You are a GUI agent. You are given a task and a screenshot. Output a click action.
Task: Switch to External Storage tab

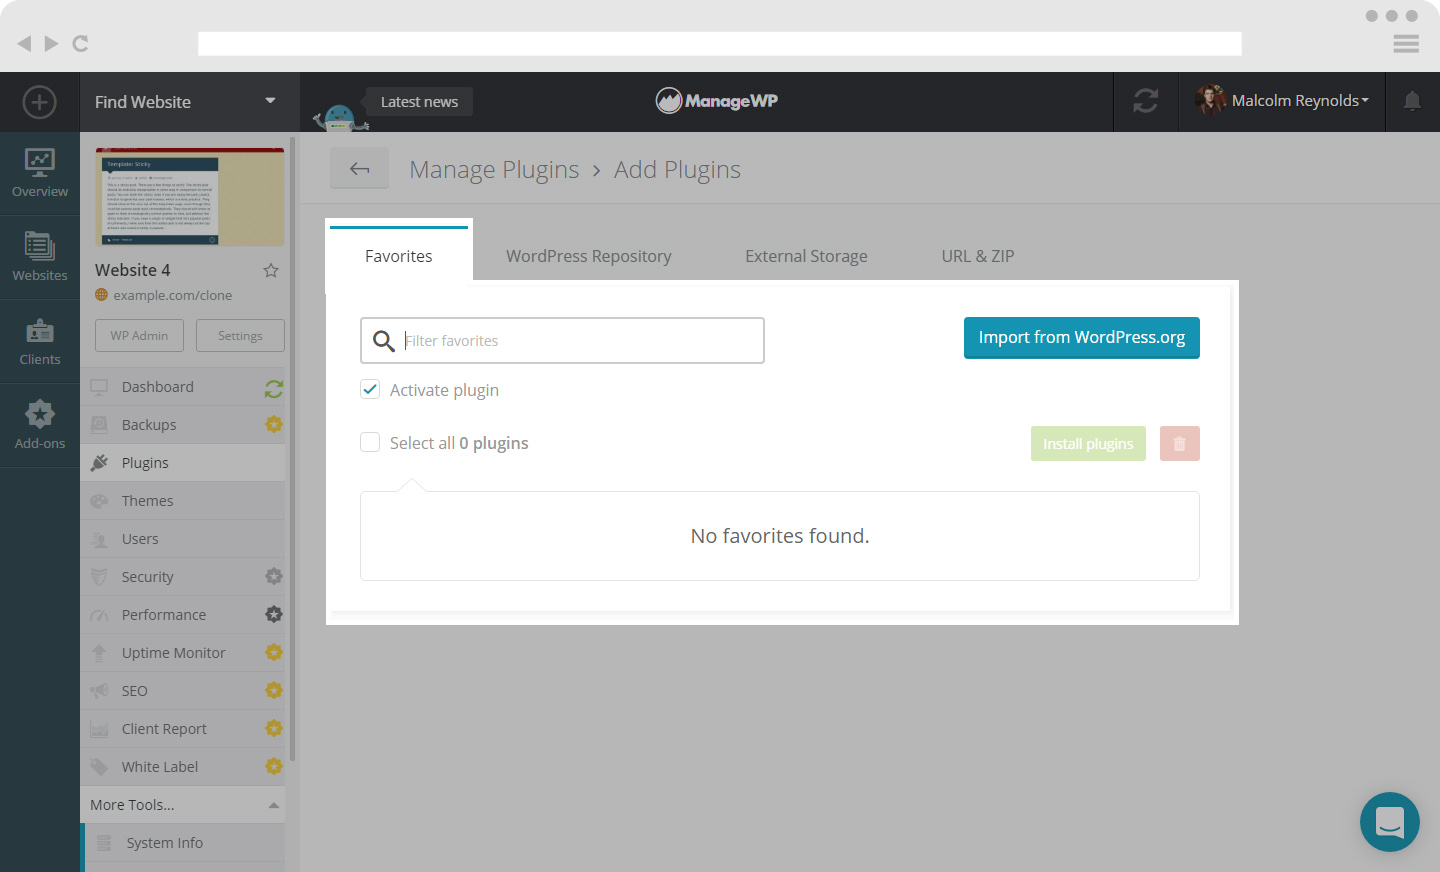[x=806, y=256]
